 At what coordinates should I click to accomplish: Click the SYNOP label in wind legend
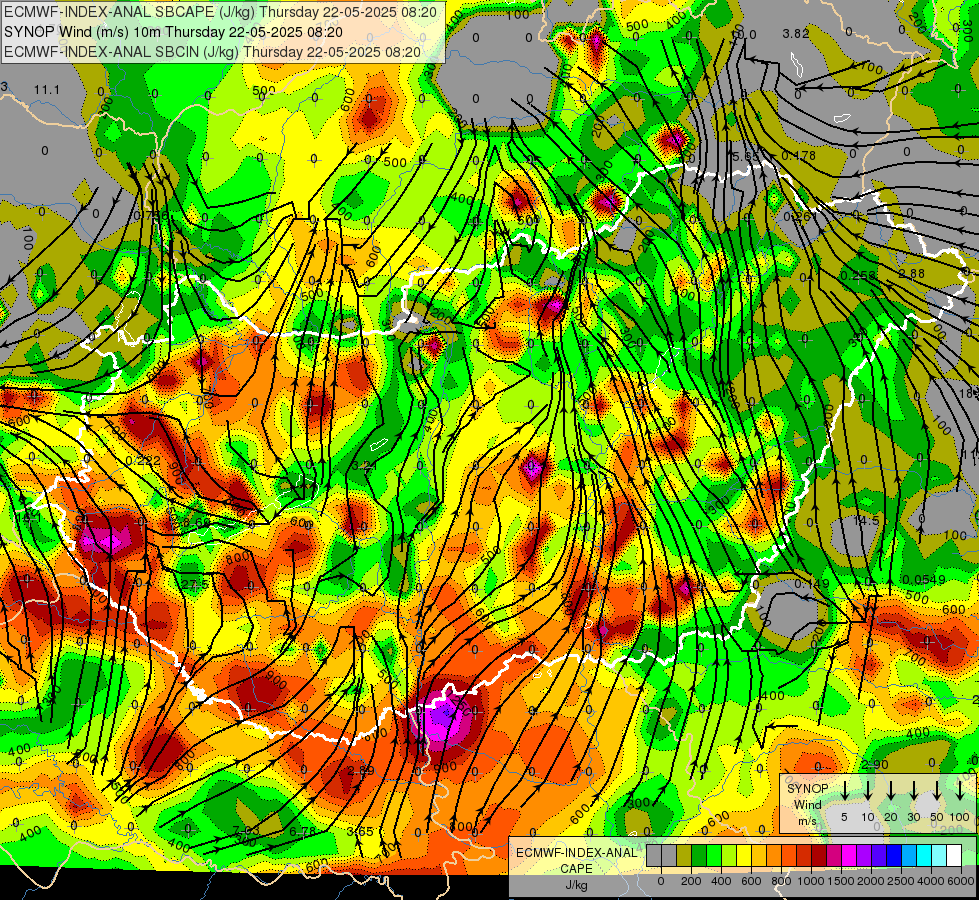pos(807,789)
